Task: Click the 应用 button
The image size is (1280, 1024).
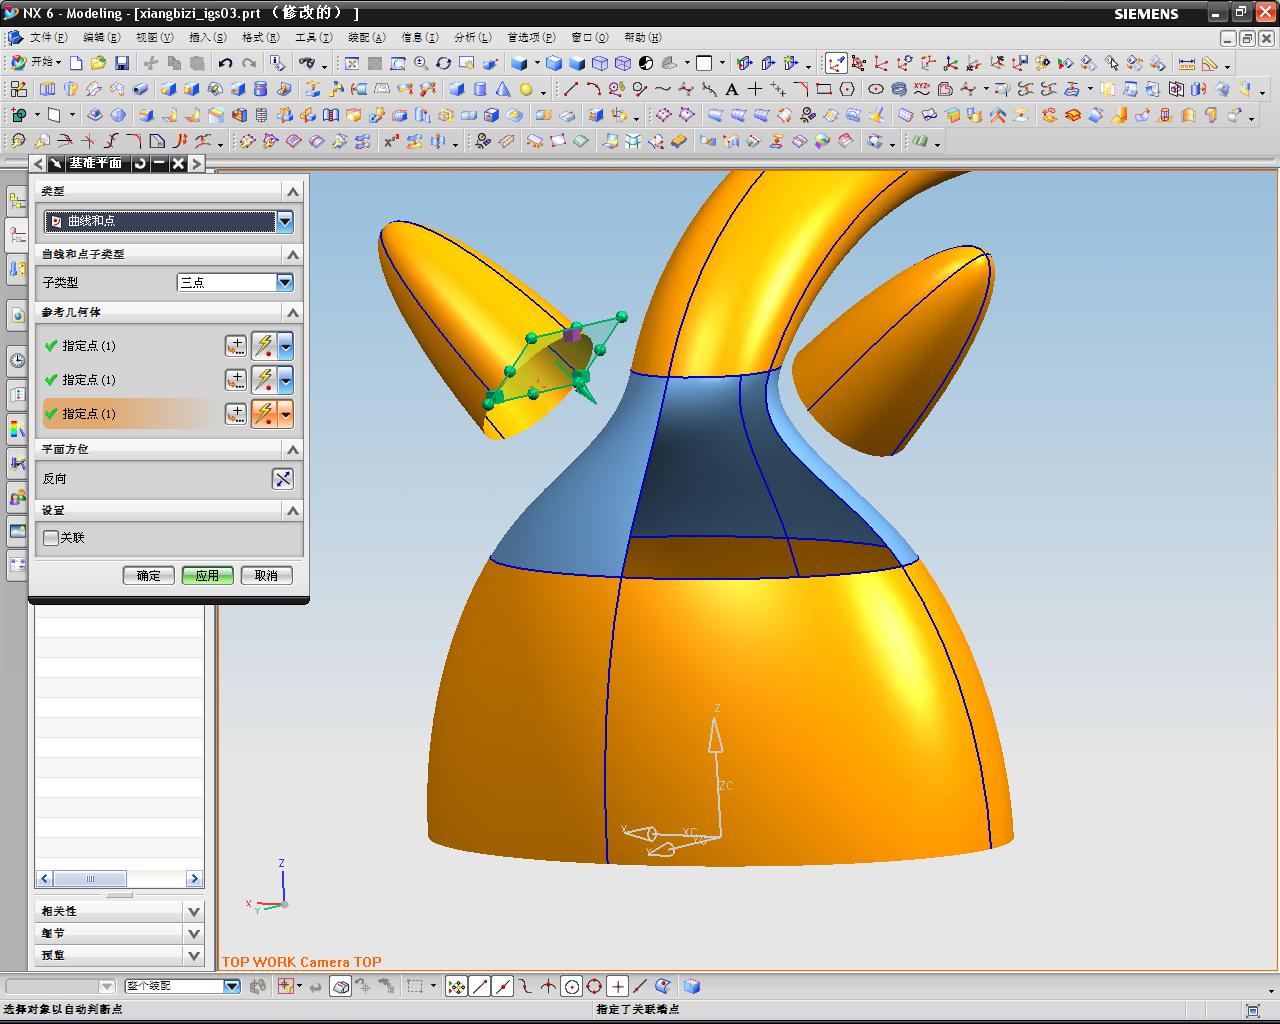Action: 207,576
